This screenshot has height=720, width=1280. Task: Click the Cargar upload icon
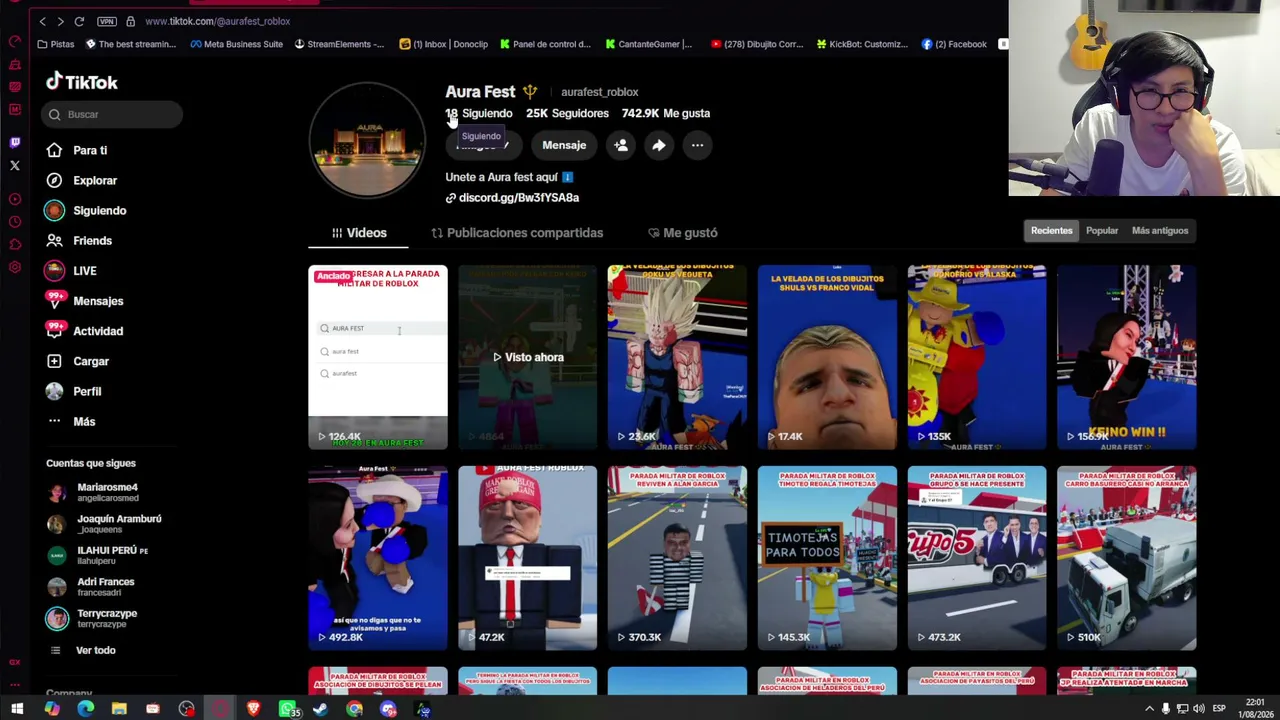point(54,361)
